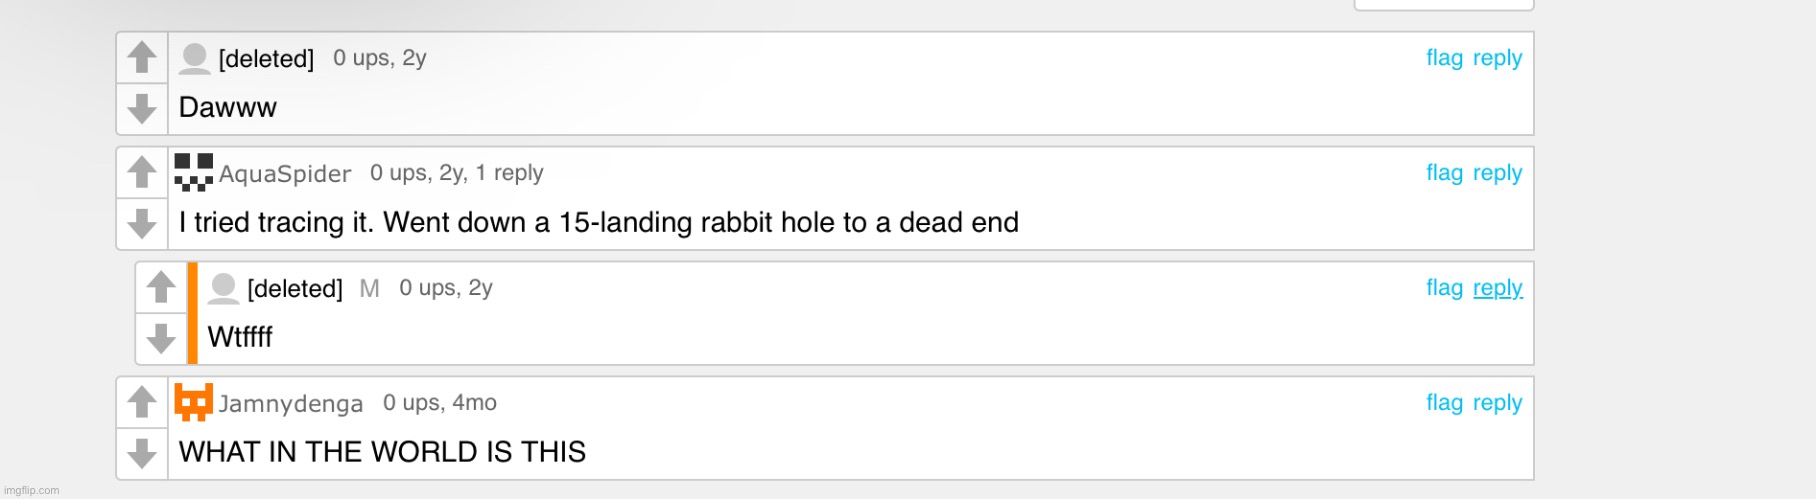Reply to Jamnydenga's comment
The width and height of the screenshot is (1816, 499).
click(1497, 403)
